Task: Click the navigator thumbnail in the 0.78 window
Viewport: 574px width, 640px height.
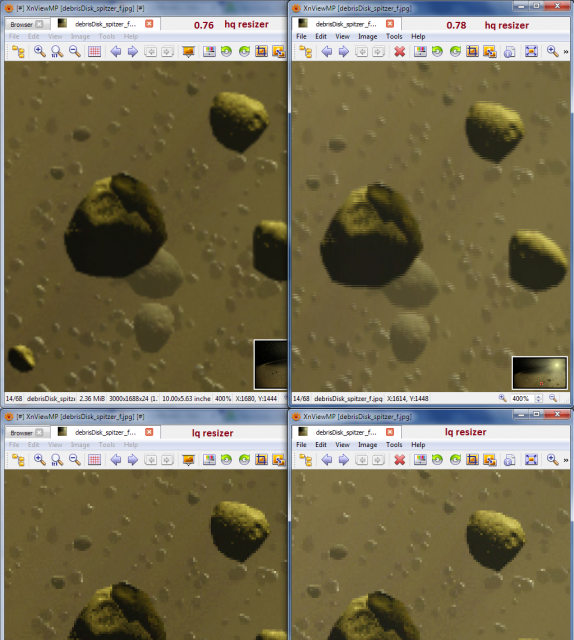Action: pyautogui.click(x=540, y=373)
